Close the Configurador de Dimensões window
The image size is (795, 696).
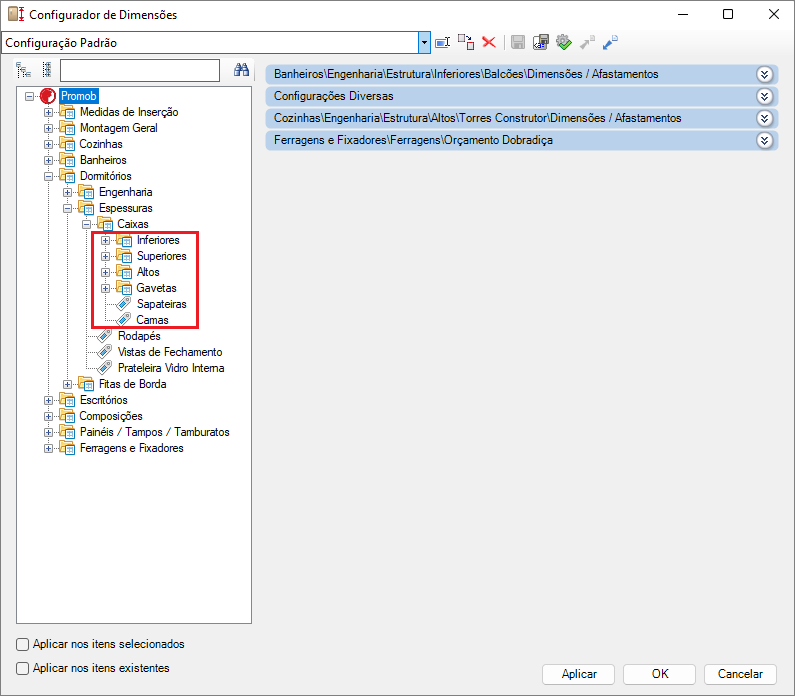(774, 14)
